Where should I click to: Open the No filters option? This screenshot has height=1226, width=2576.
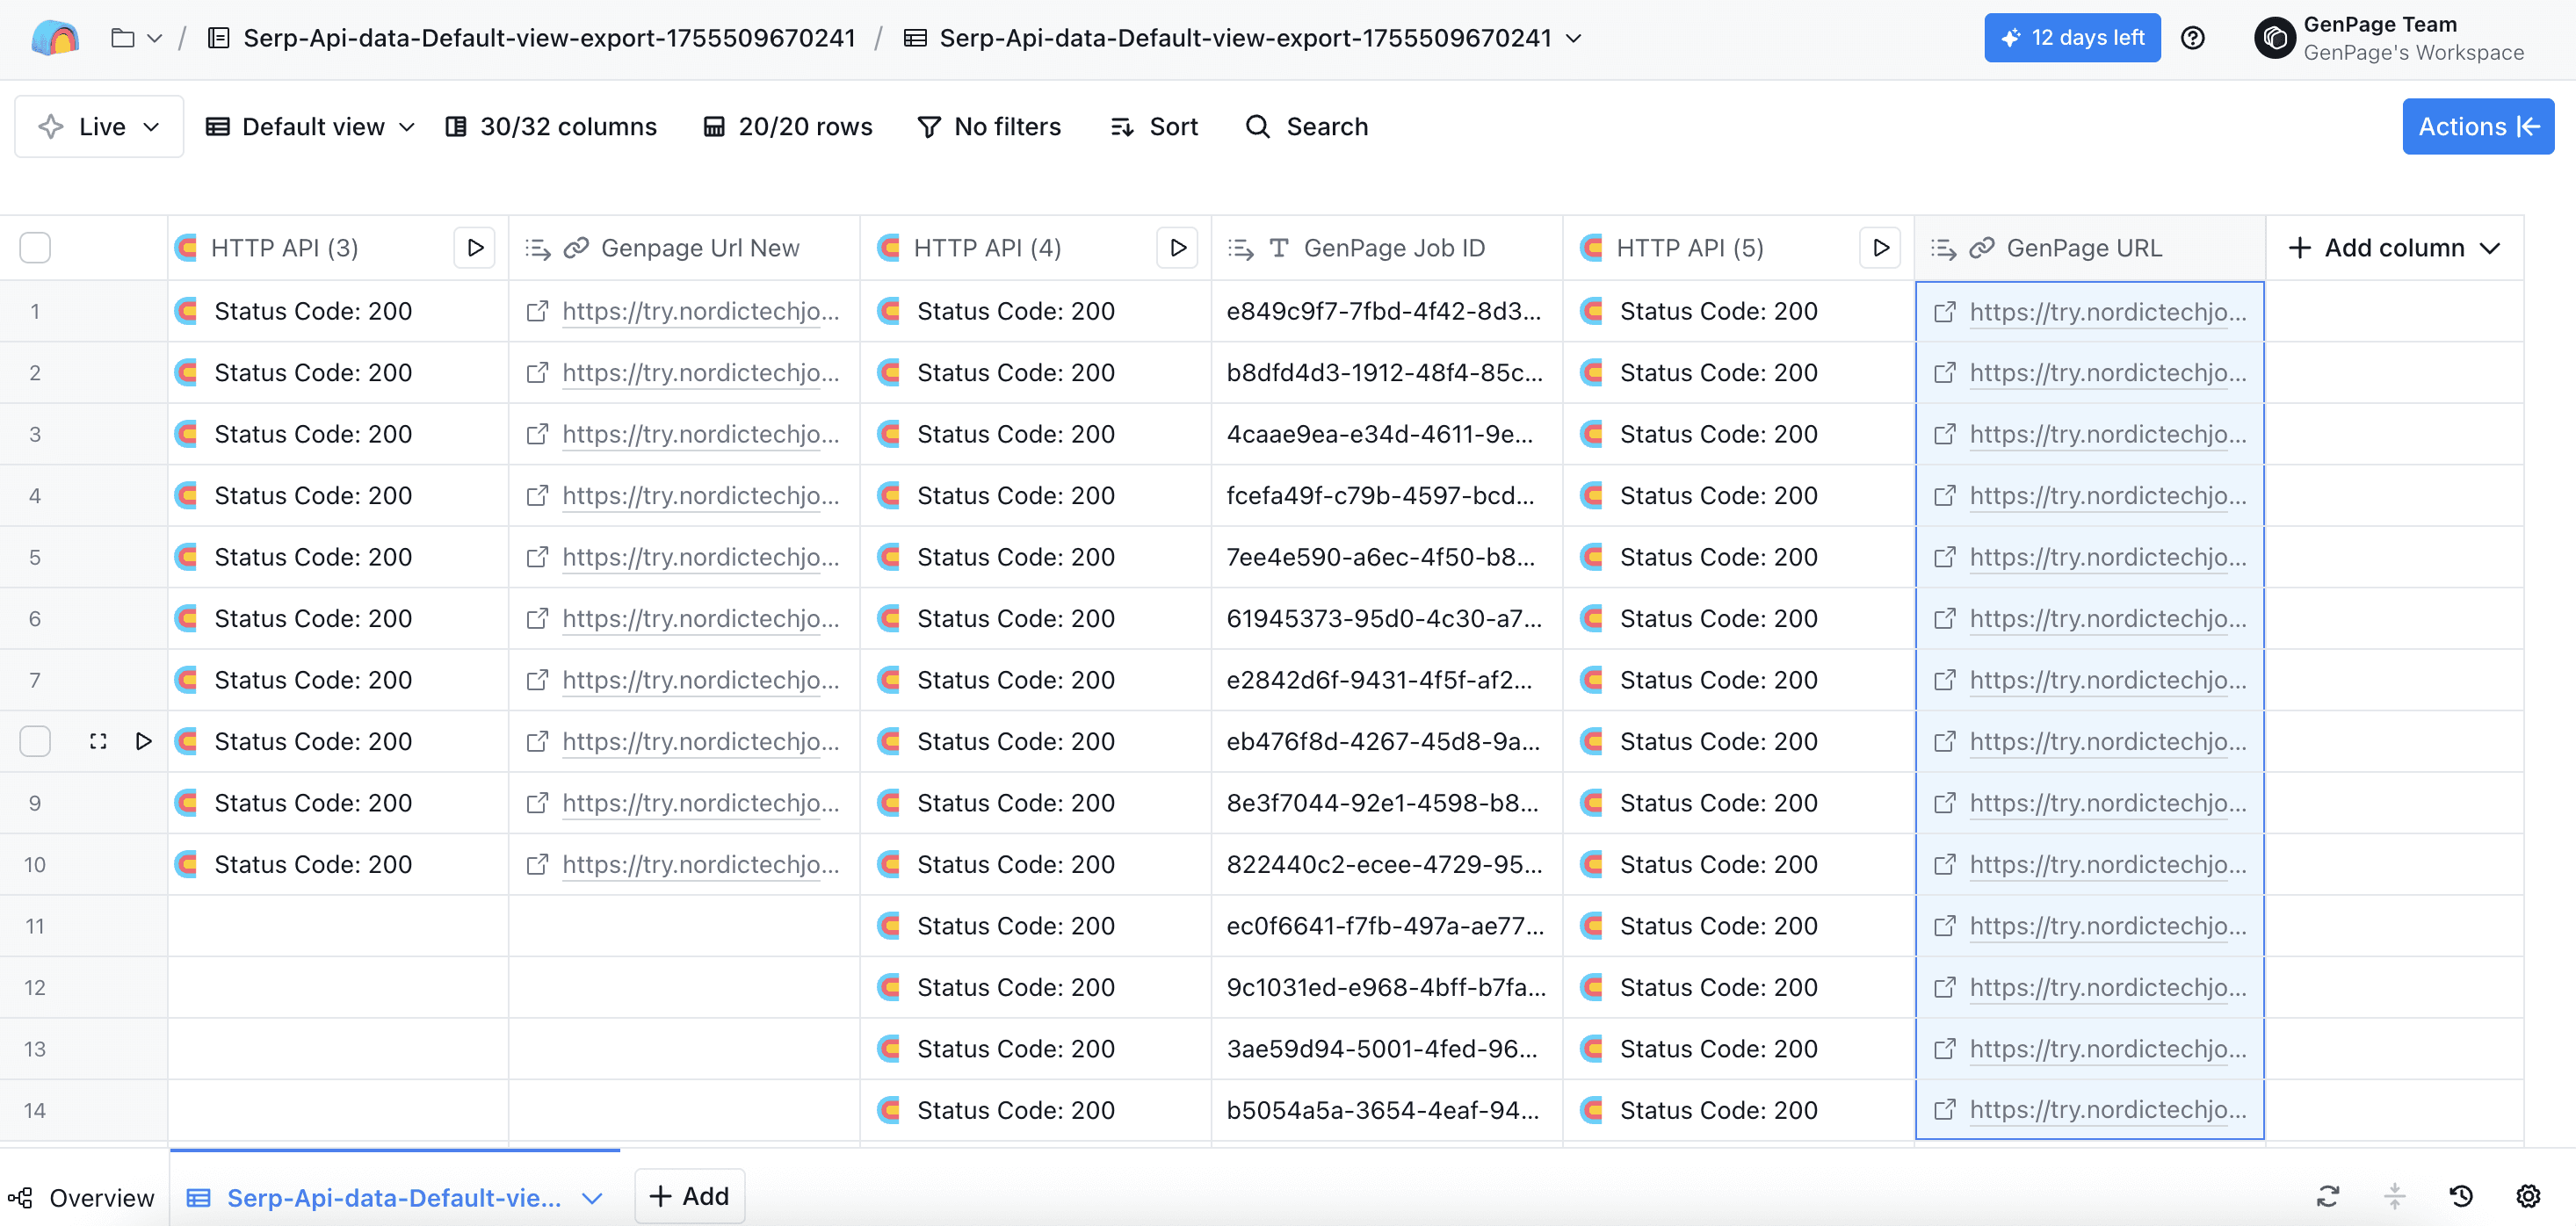click(989, 126)
